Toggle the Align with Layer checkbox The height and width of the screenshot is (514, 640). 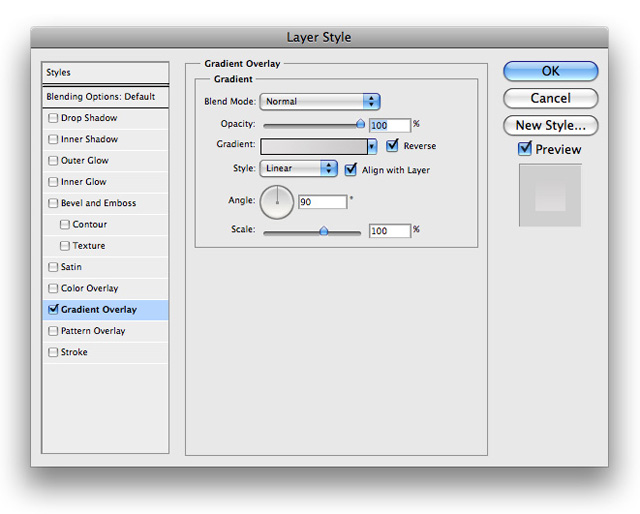[351, 169]
